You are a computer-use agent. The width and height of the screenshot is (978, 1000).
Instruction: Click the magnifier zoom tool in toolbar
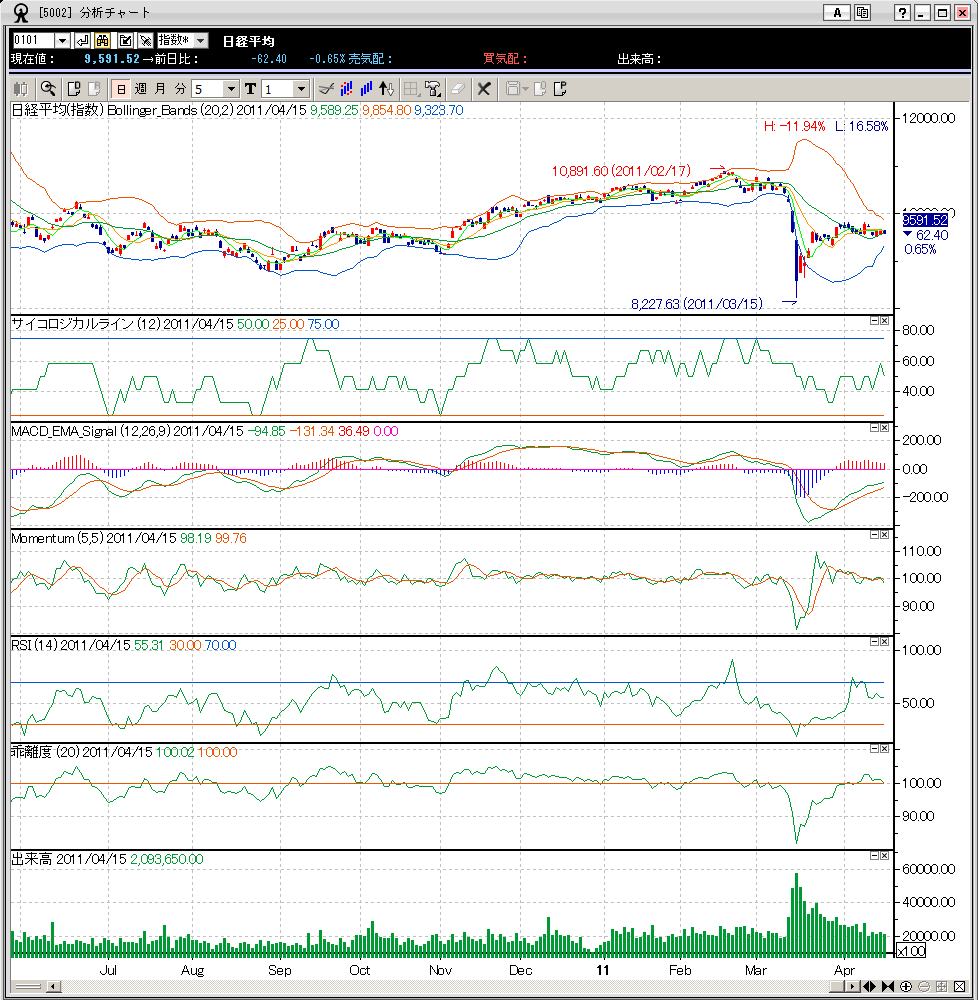coord(48,88)
